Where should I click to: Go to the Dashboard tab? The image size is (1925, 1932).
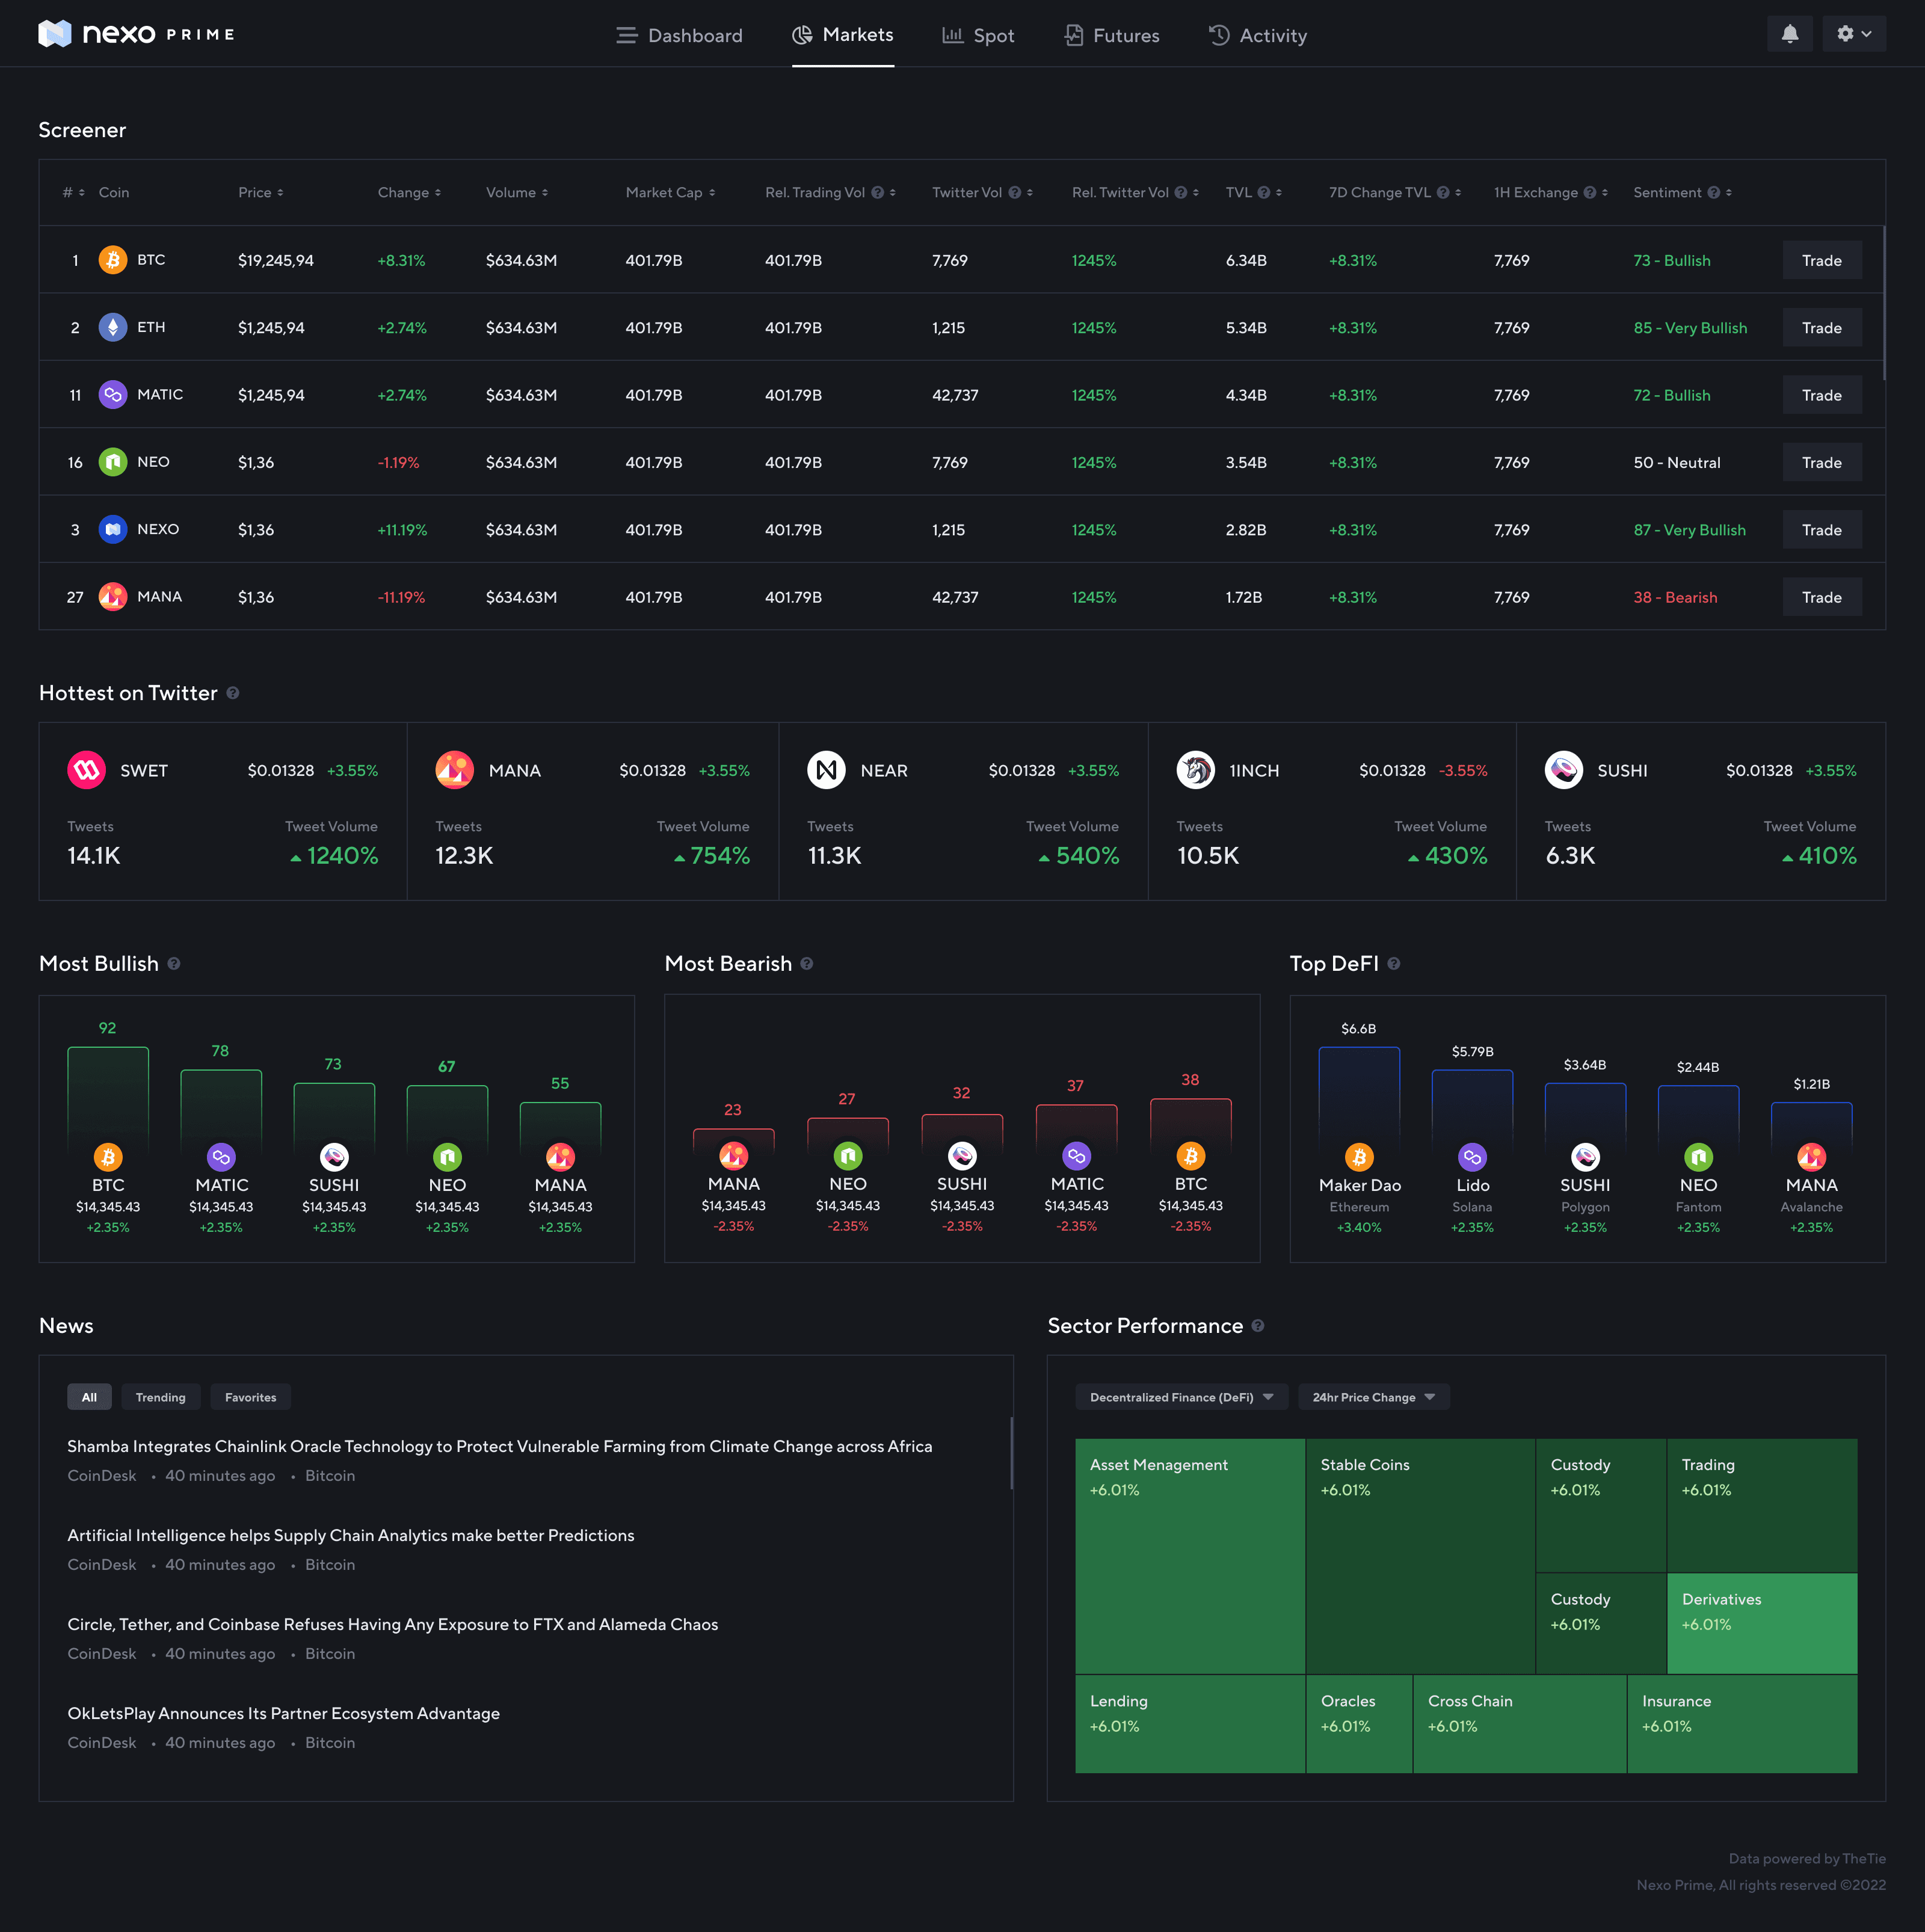(679, 36)
